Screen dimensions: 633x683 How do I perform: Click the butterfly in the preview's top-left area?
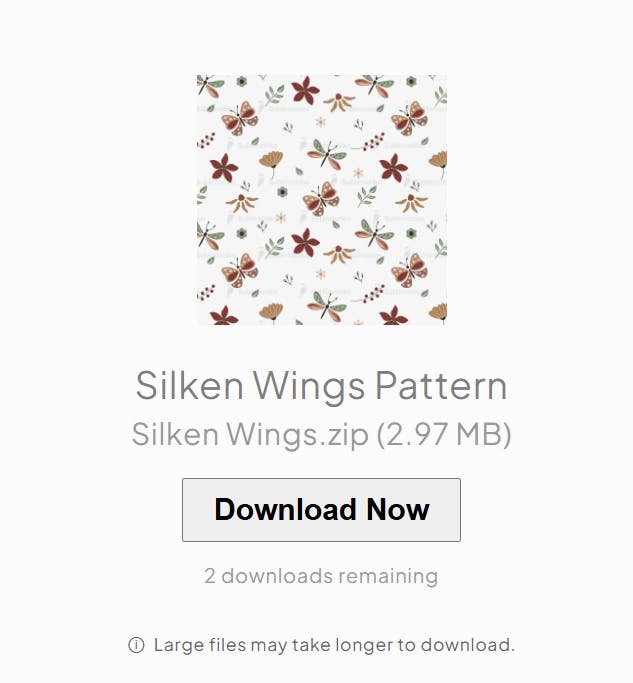tap(240, 118)
